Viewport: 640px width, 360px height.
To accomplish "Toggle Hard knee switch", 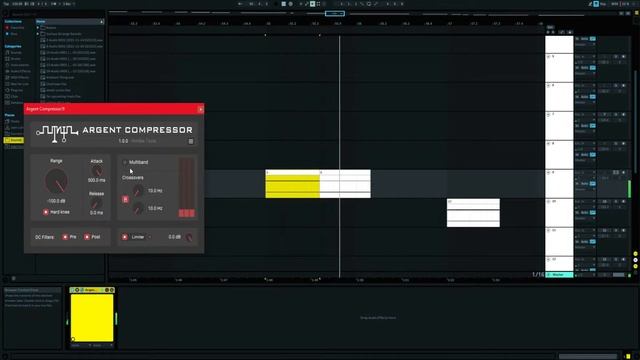I will (46, 212).
